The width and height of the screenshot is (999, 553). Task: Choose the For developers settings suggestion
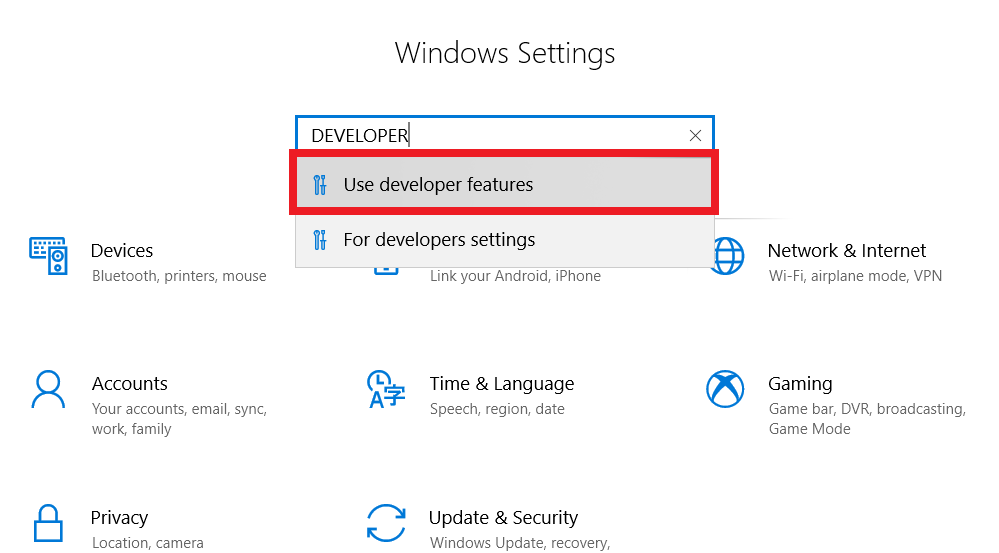[x=439, y=240]
